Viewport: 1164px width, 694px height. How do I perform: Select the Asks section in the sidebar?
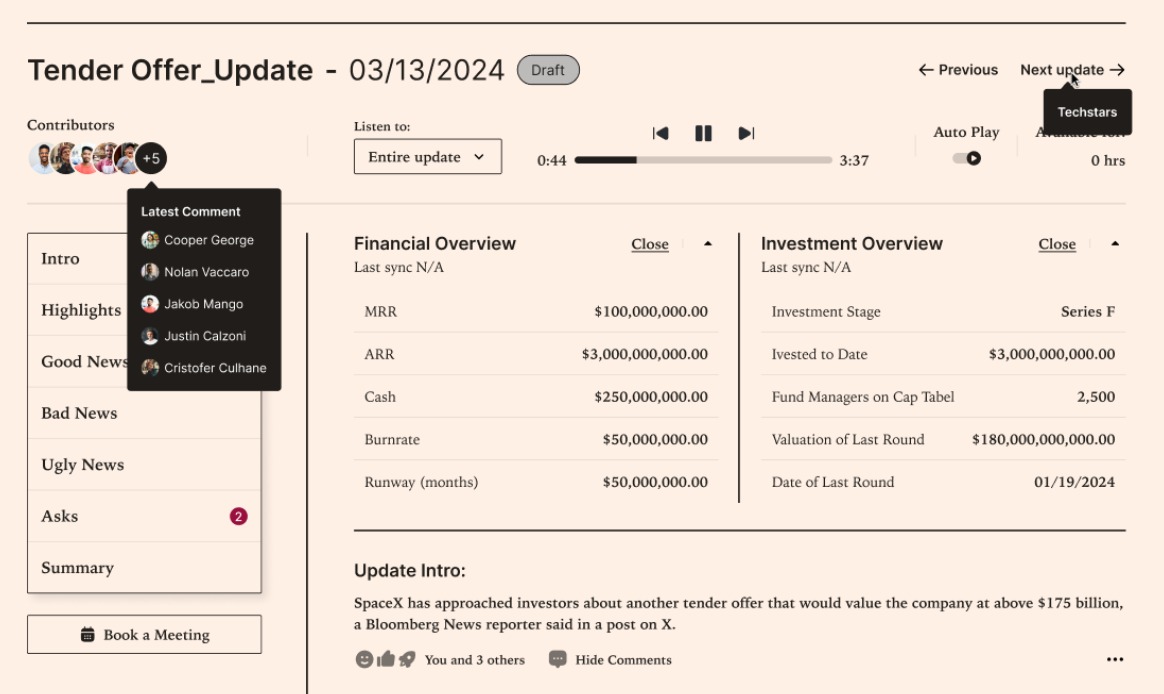[60, 516]
